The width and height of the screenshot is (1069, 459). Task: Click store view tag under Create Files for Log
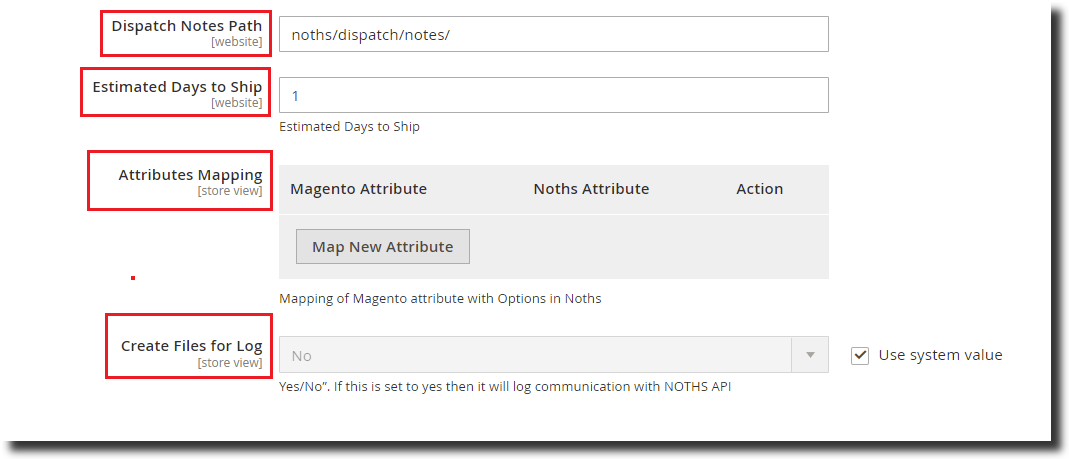pos(230,362)
